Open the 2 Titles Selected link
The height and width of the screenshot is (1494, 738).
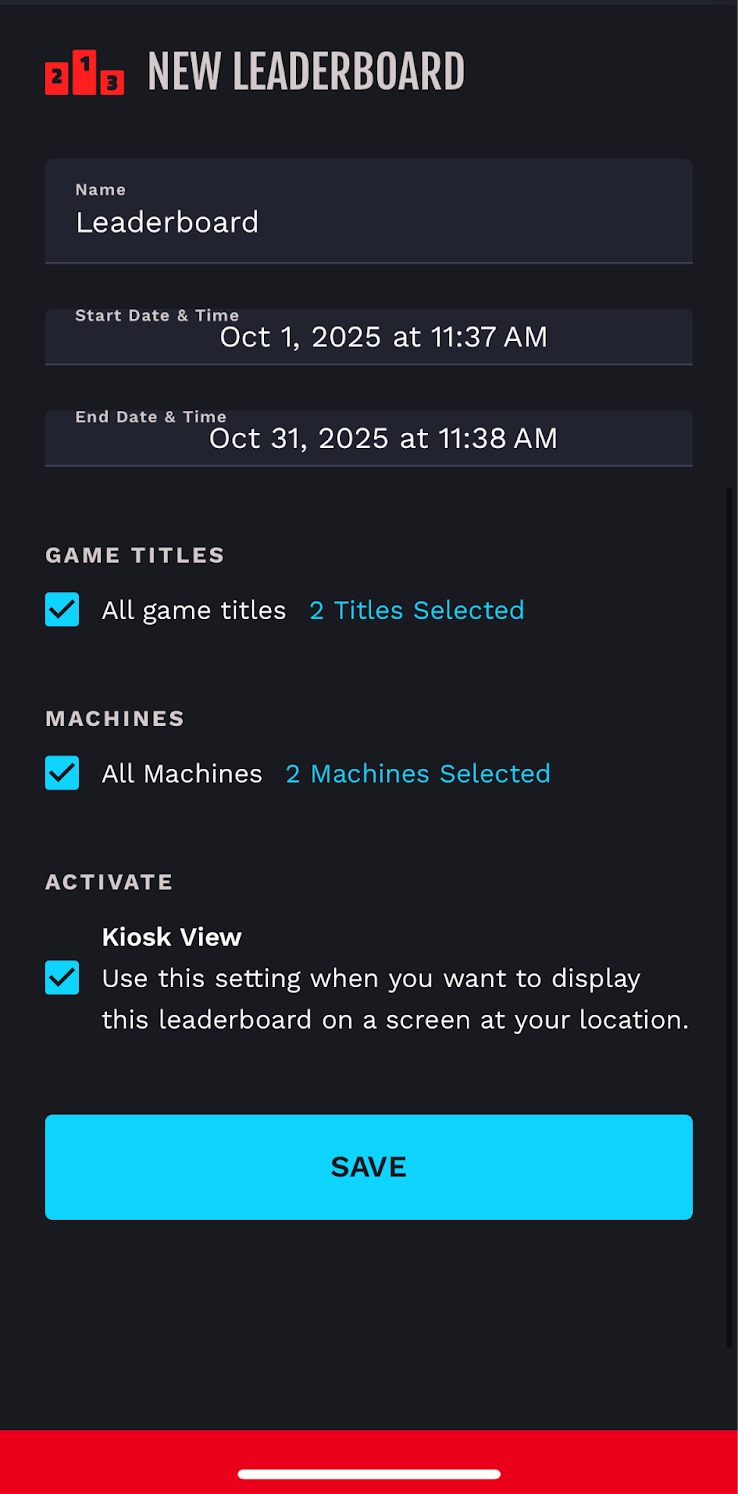pyautogui.click(x=416, y=610)
